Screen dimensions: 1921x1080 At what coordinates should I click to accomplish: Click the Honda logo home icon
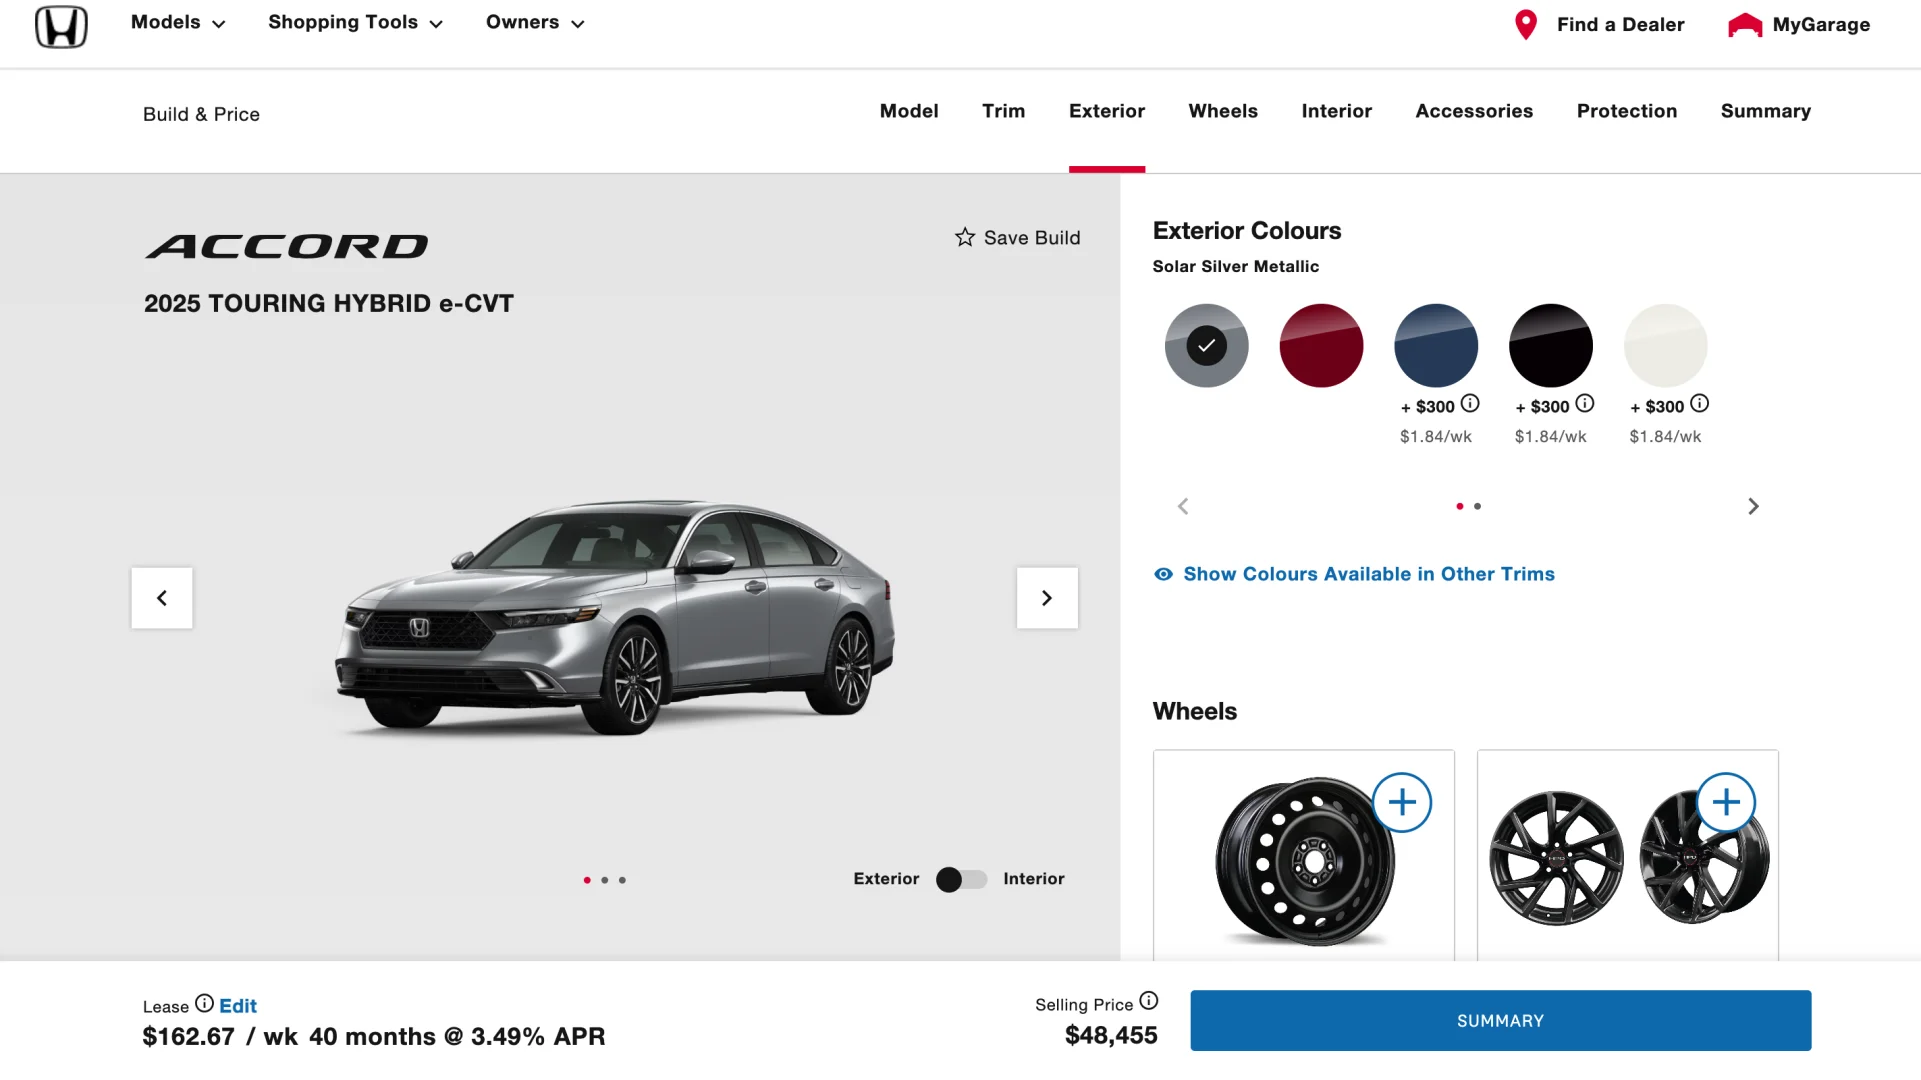[x=61, y=26]
